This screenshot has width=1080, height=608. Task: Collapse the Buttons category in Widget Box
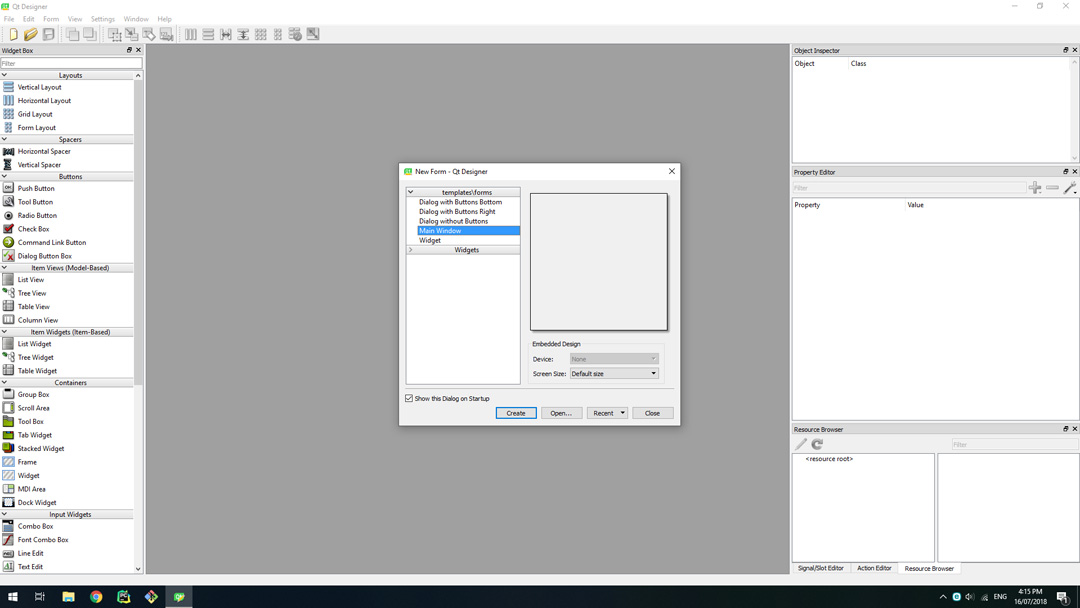pyautogui.click(x=4, y=176)
